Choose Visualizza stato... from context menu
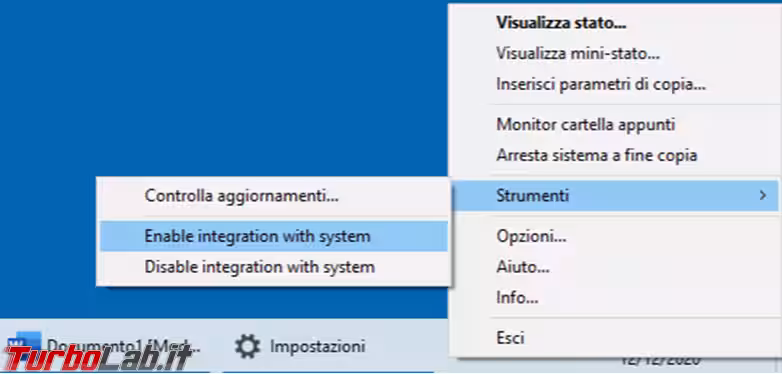Image resolution: width=782 pixels, height=374 pixels. [612, 22]
